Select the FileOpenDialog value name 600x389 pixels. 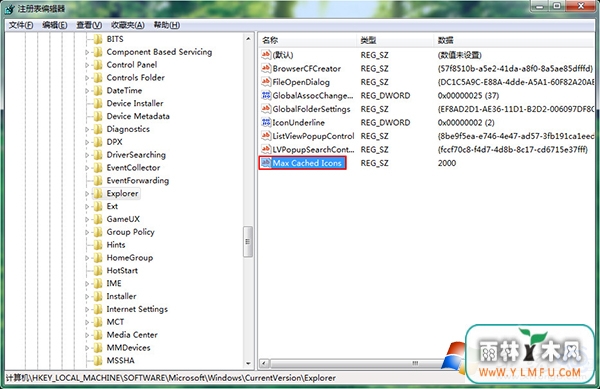pyautogui.click(x=301, y=82)
